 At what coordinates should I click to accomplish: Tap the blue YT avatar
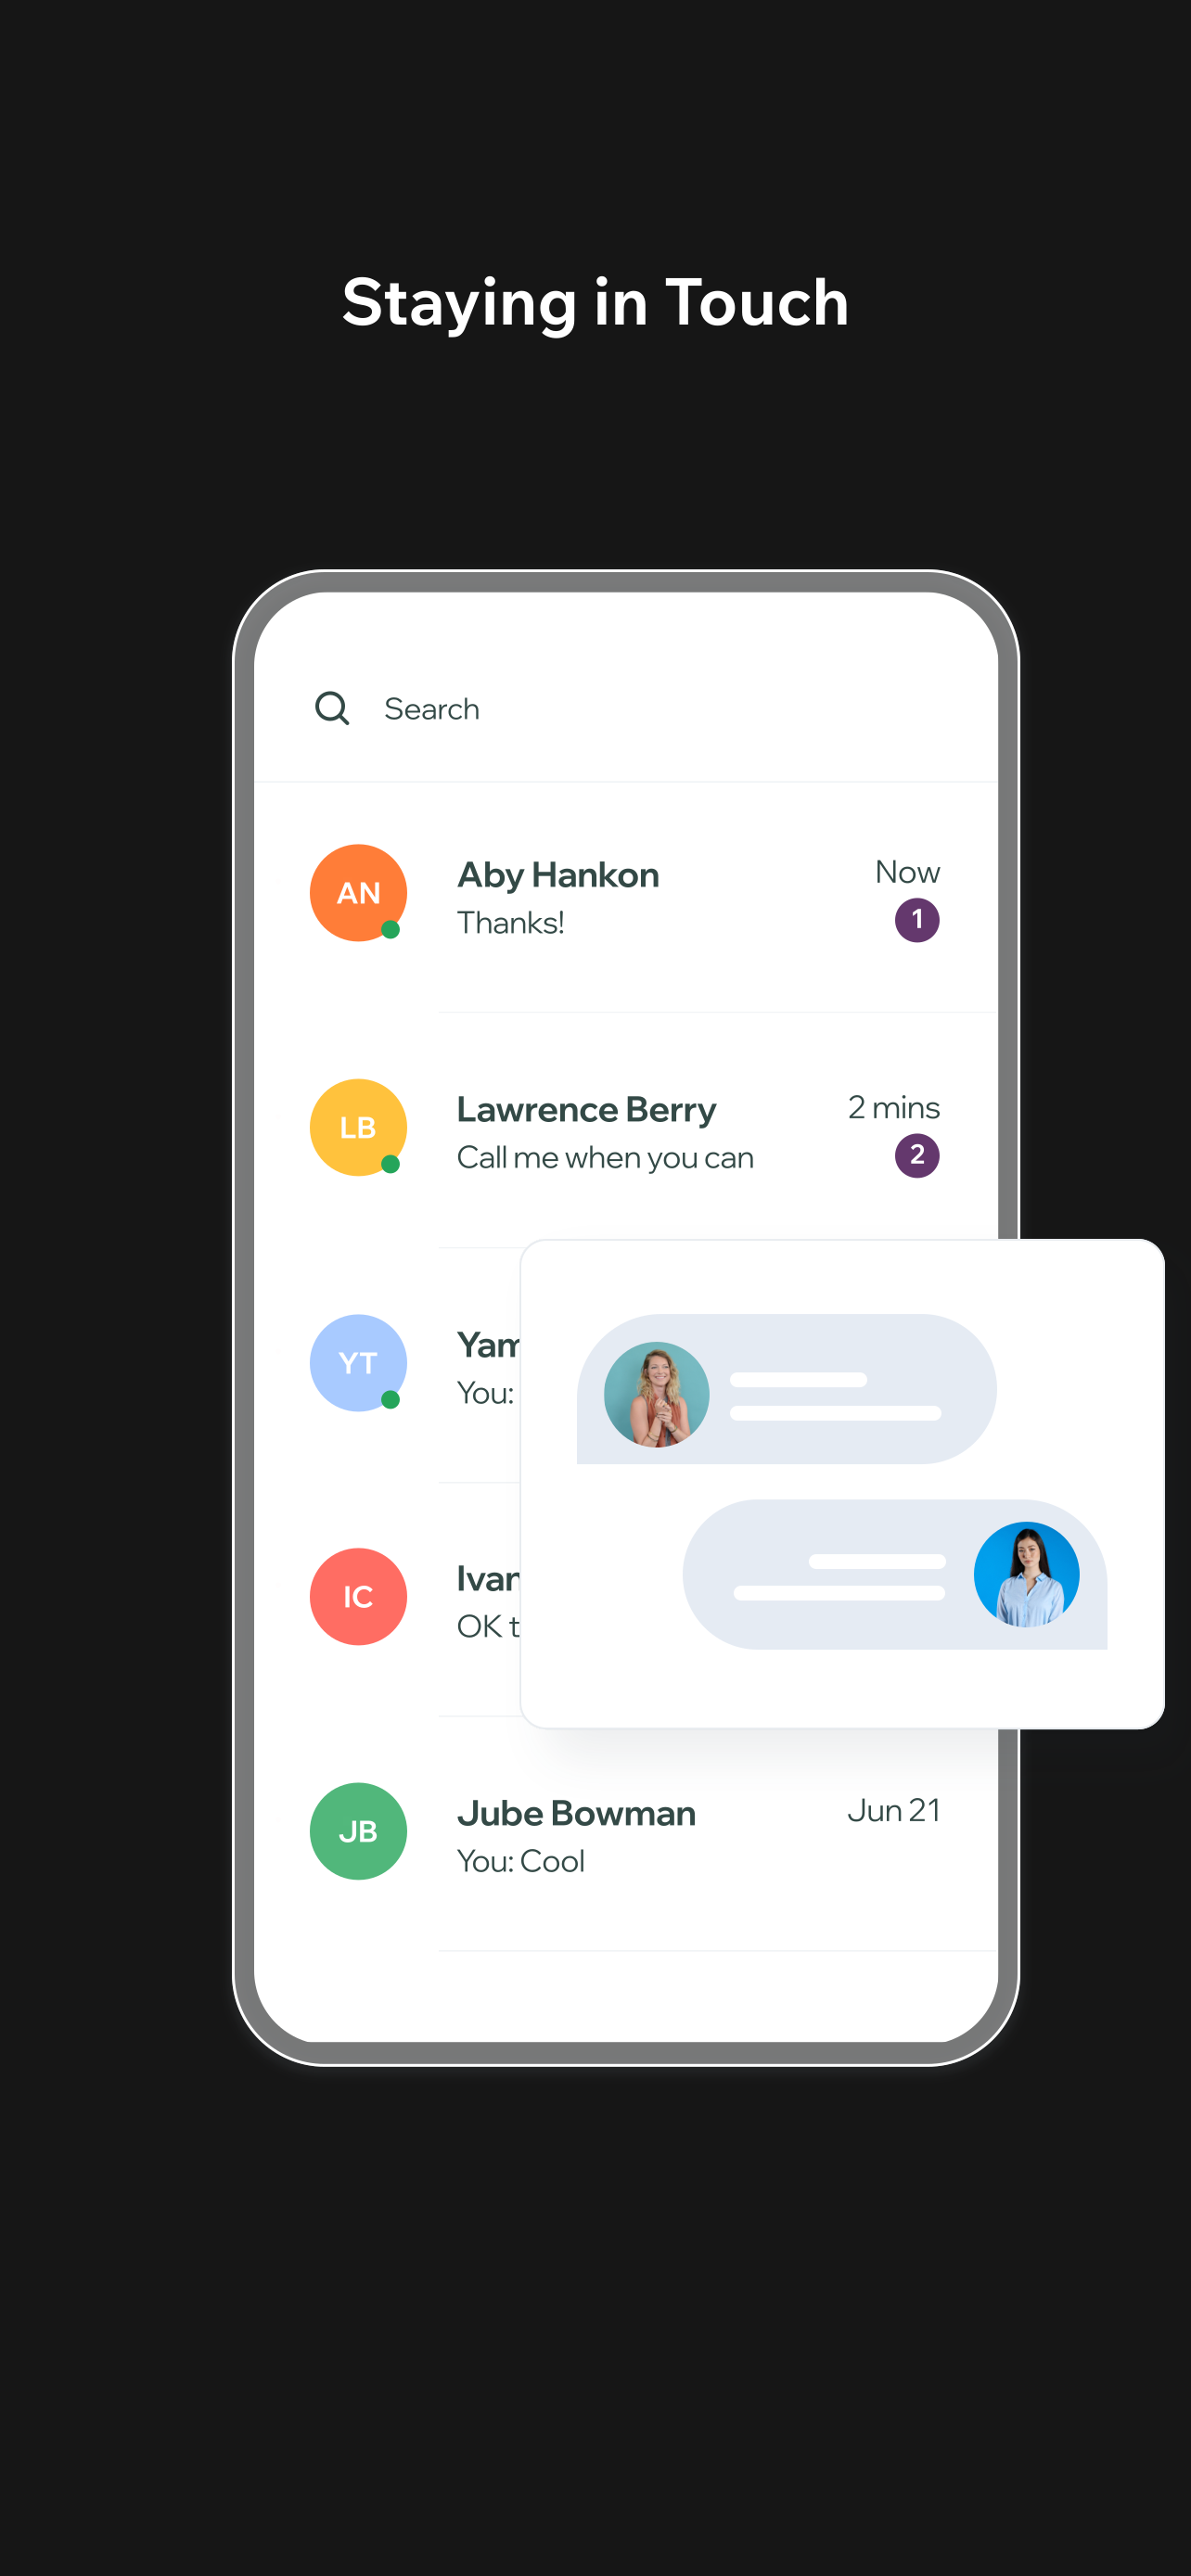click(x=358, y=1362)
